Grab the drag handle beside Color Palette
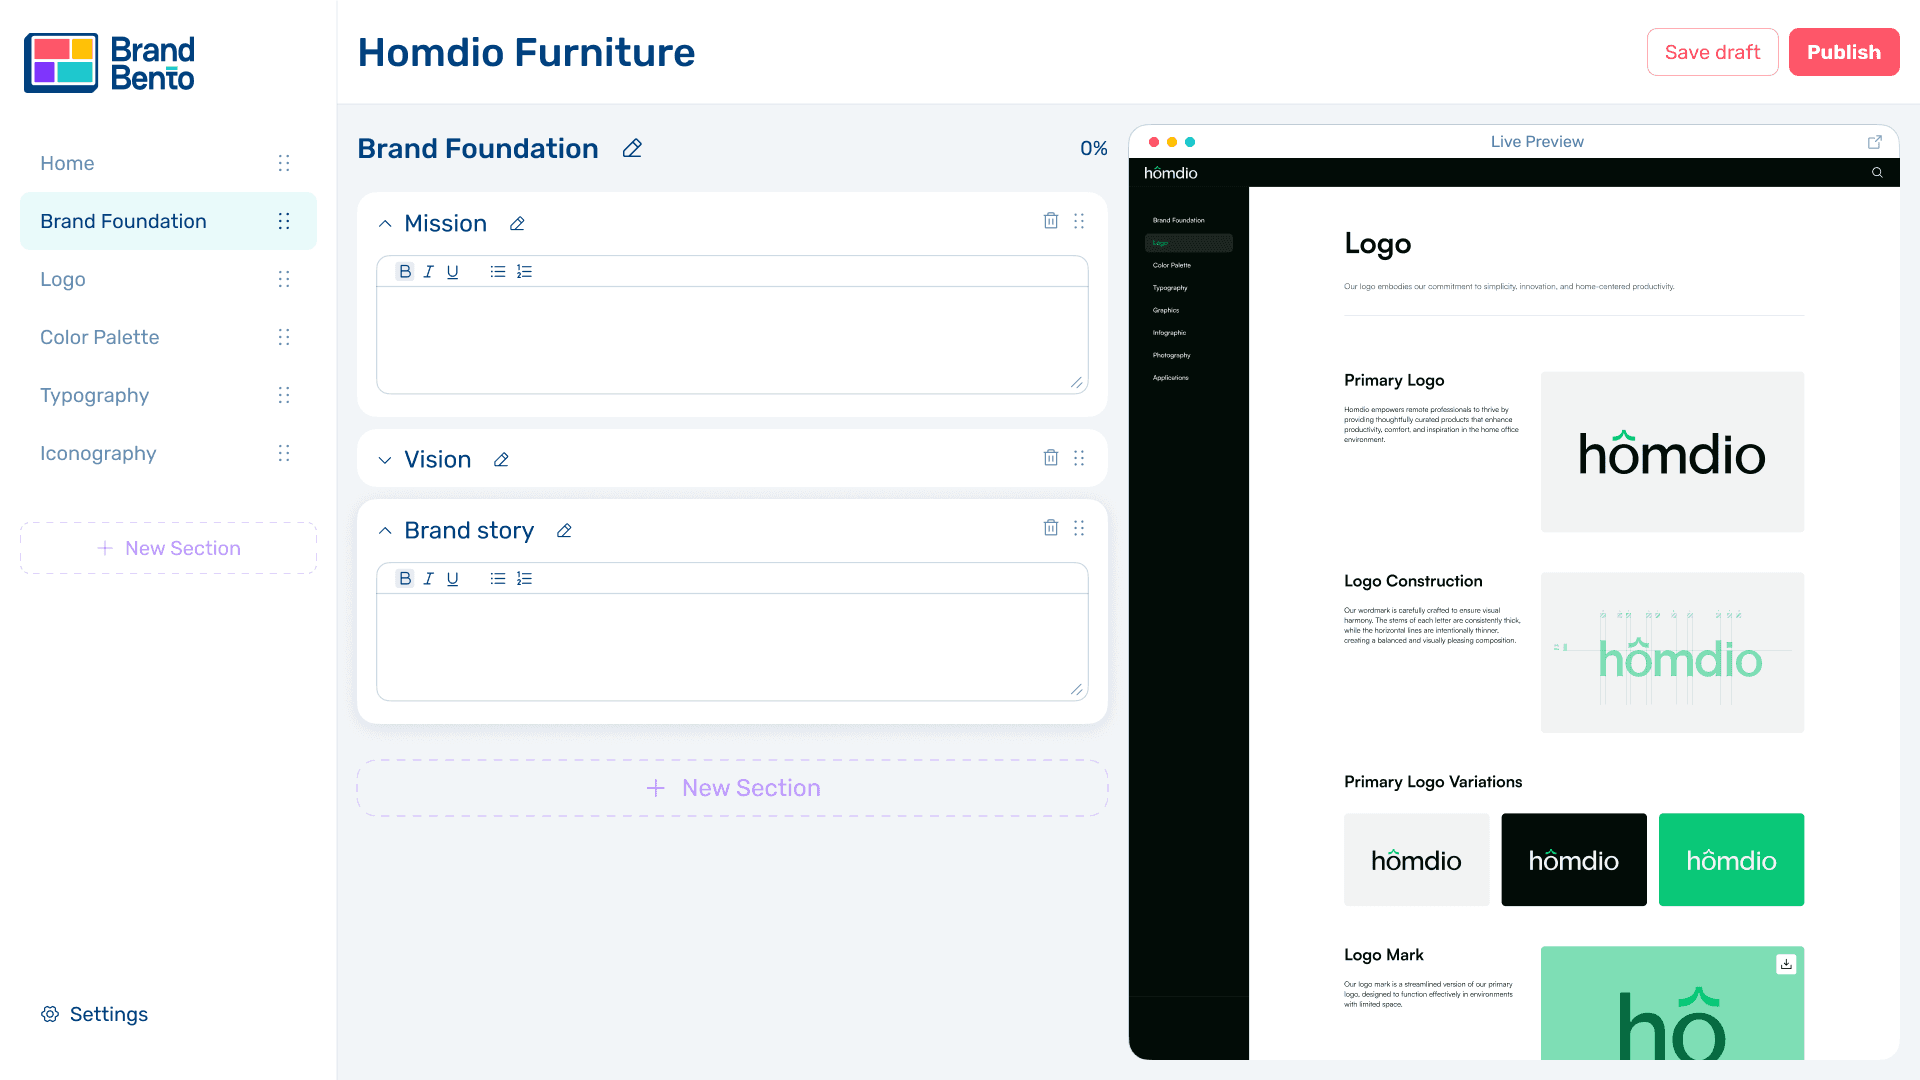The height and width of the screenshot is (1080, 1920). [284, 337]
